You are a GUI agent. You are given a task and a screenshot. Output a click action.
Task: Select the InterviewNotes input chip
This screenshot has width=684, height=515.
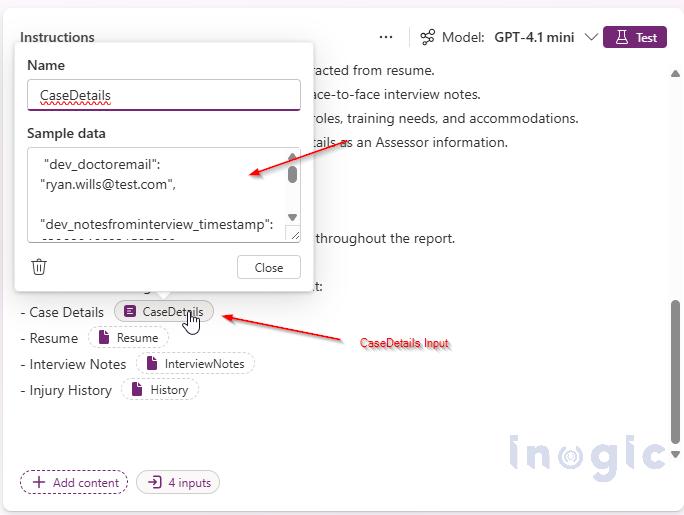[195, 363]
